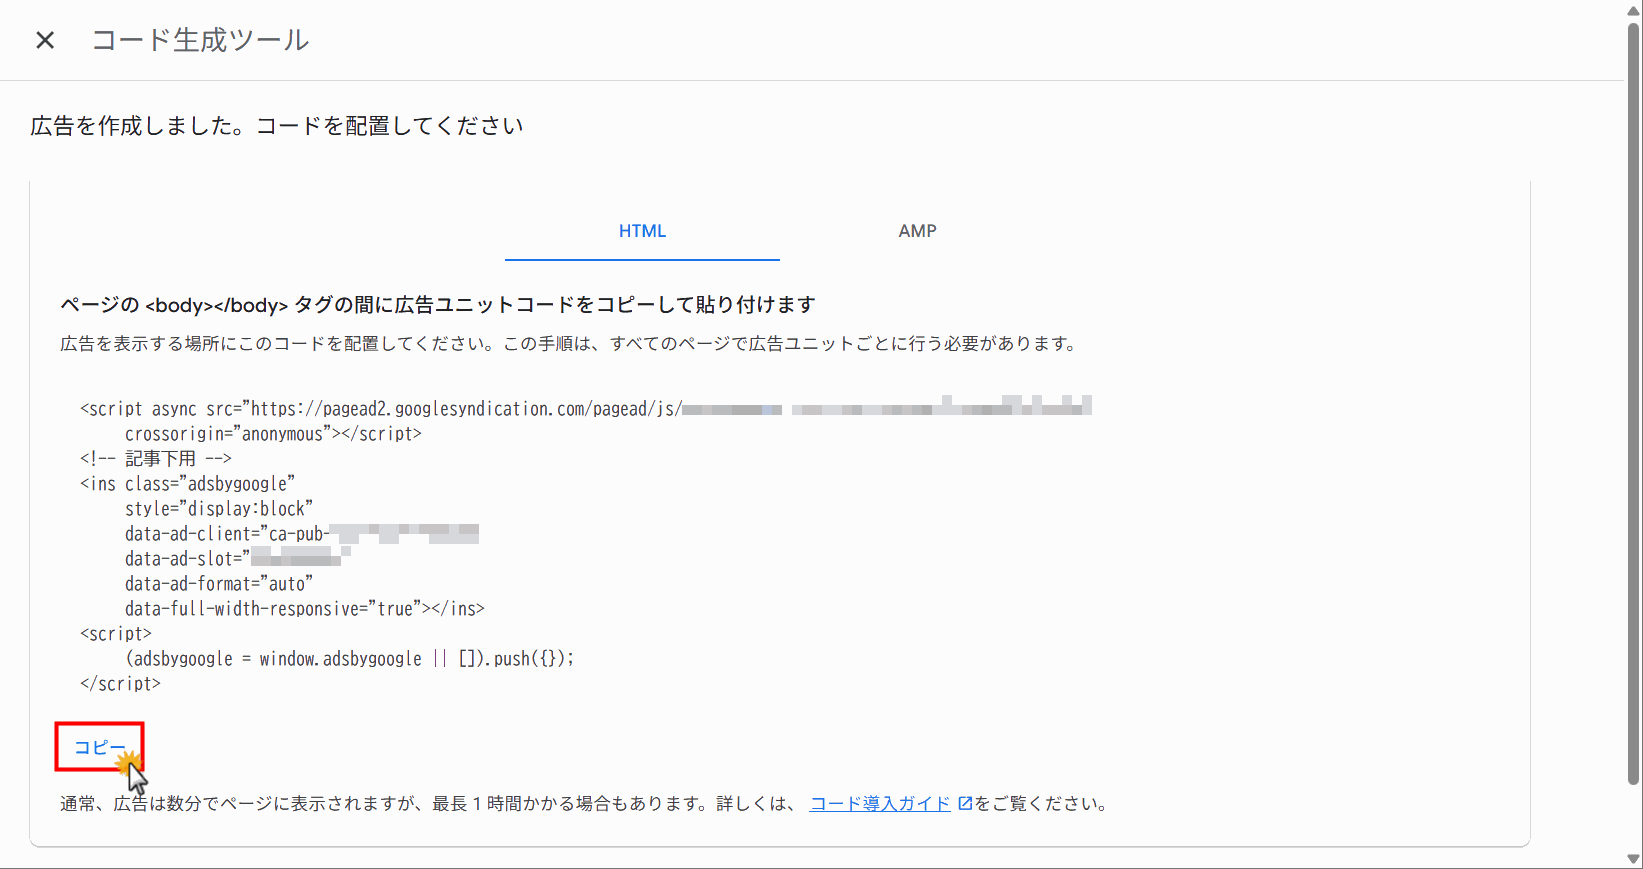Click the コード生成ツール title text

(200, 40)
